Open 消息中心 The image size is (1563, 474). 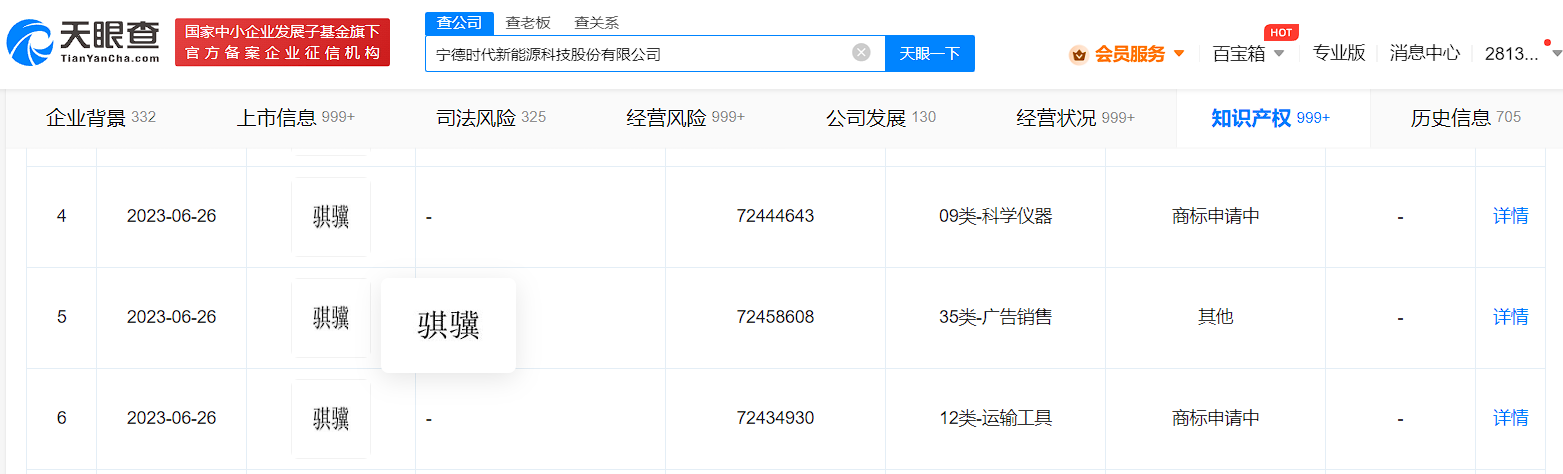point(1424,53)
